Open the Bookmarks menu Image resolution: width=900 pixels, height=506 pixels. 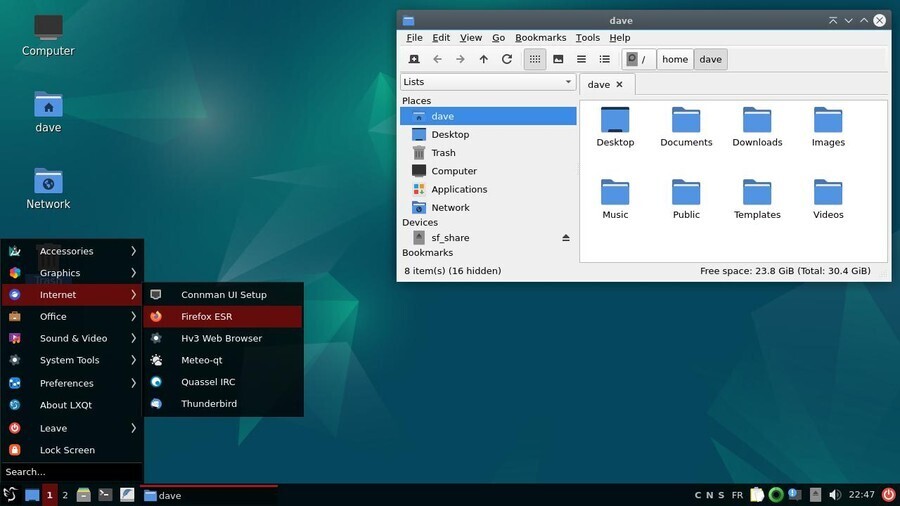tap(540, 37)
